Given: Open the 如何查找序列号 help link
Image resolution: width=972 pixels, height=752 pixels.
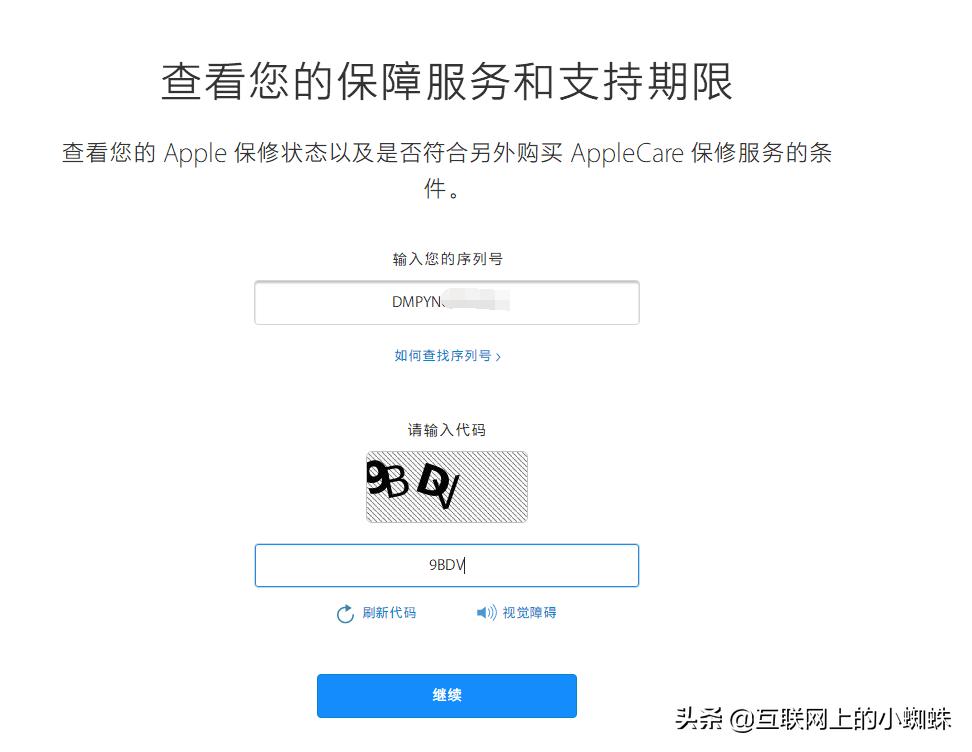Looking at the screenshot, I should (447, 356).
